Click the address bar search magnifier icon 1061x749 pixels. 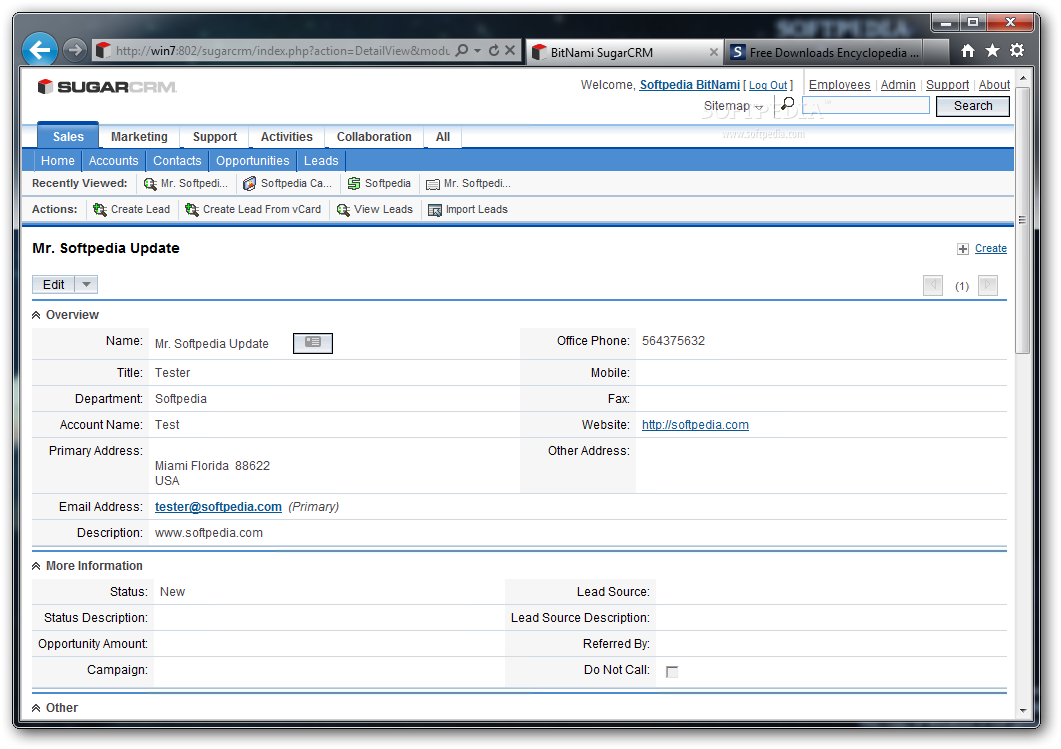click(461, 51)
